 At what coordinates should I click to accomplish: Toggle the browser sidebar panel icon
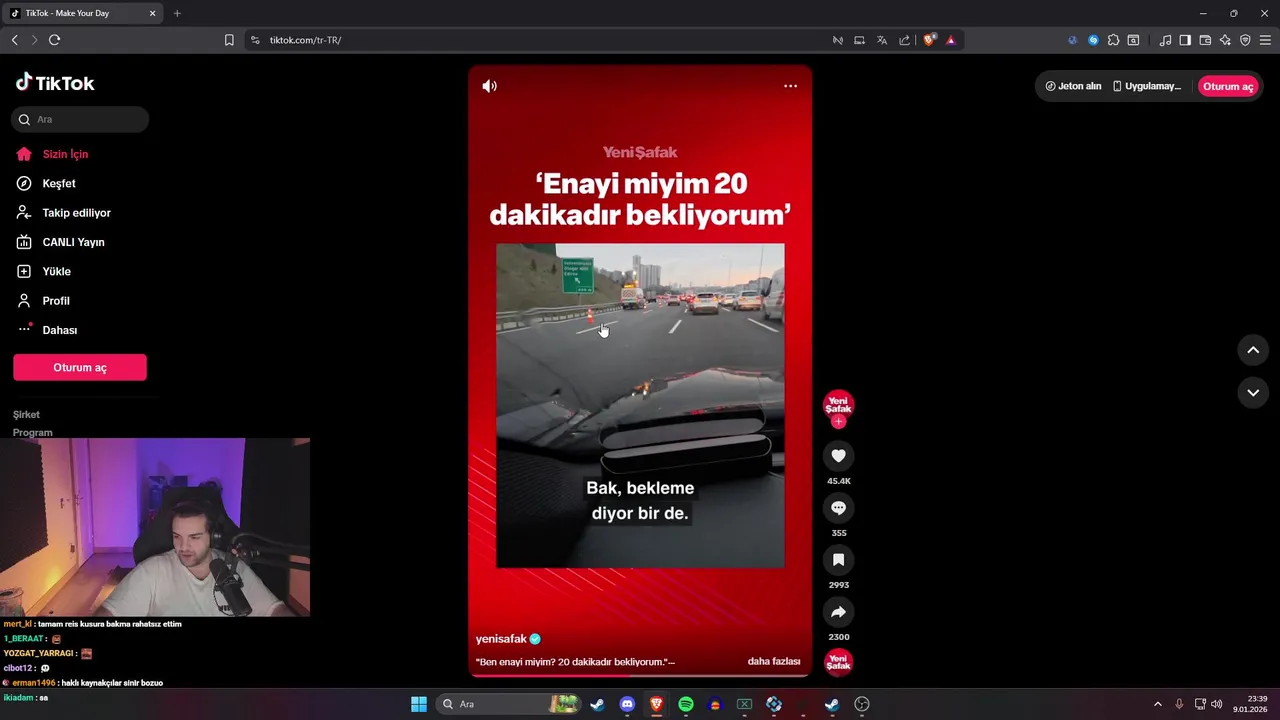click(x=1185, y=40)
